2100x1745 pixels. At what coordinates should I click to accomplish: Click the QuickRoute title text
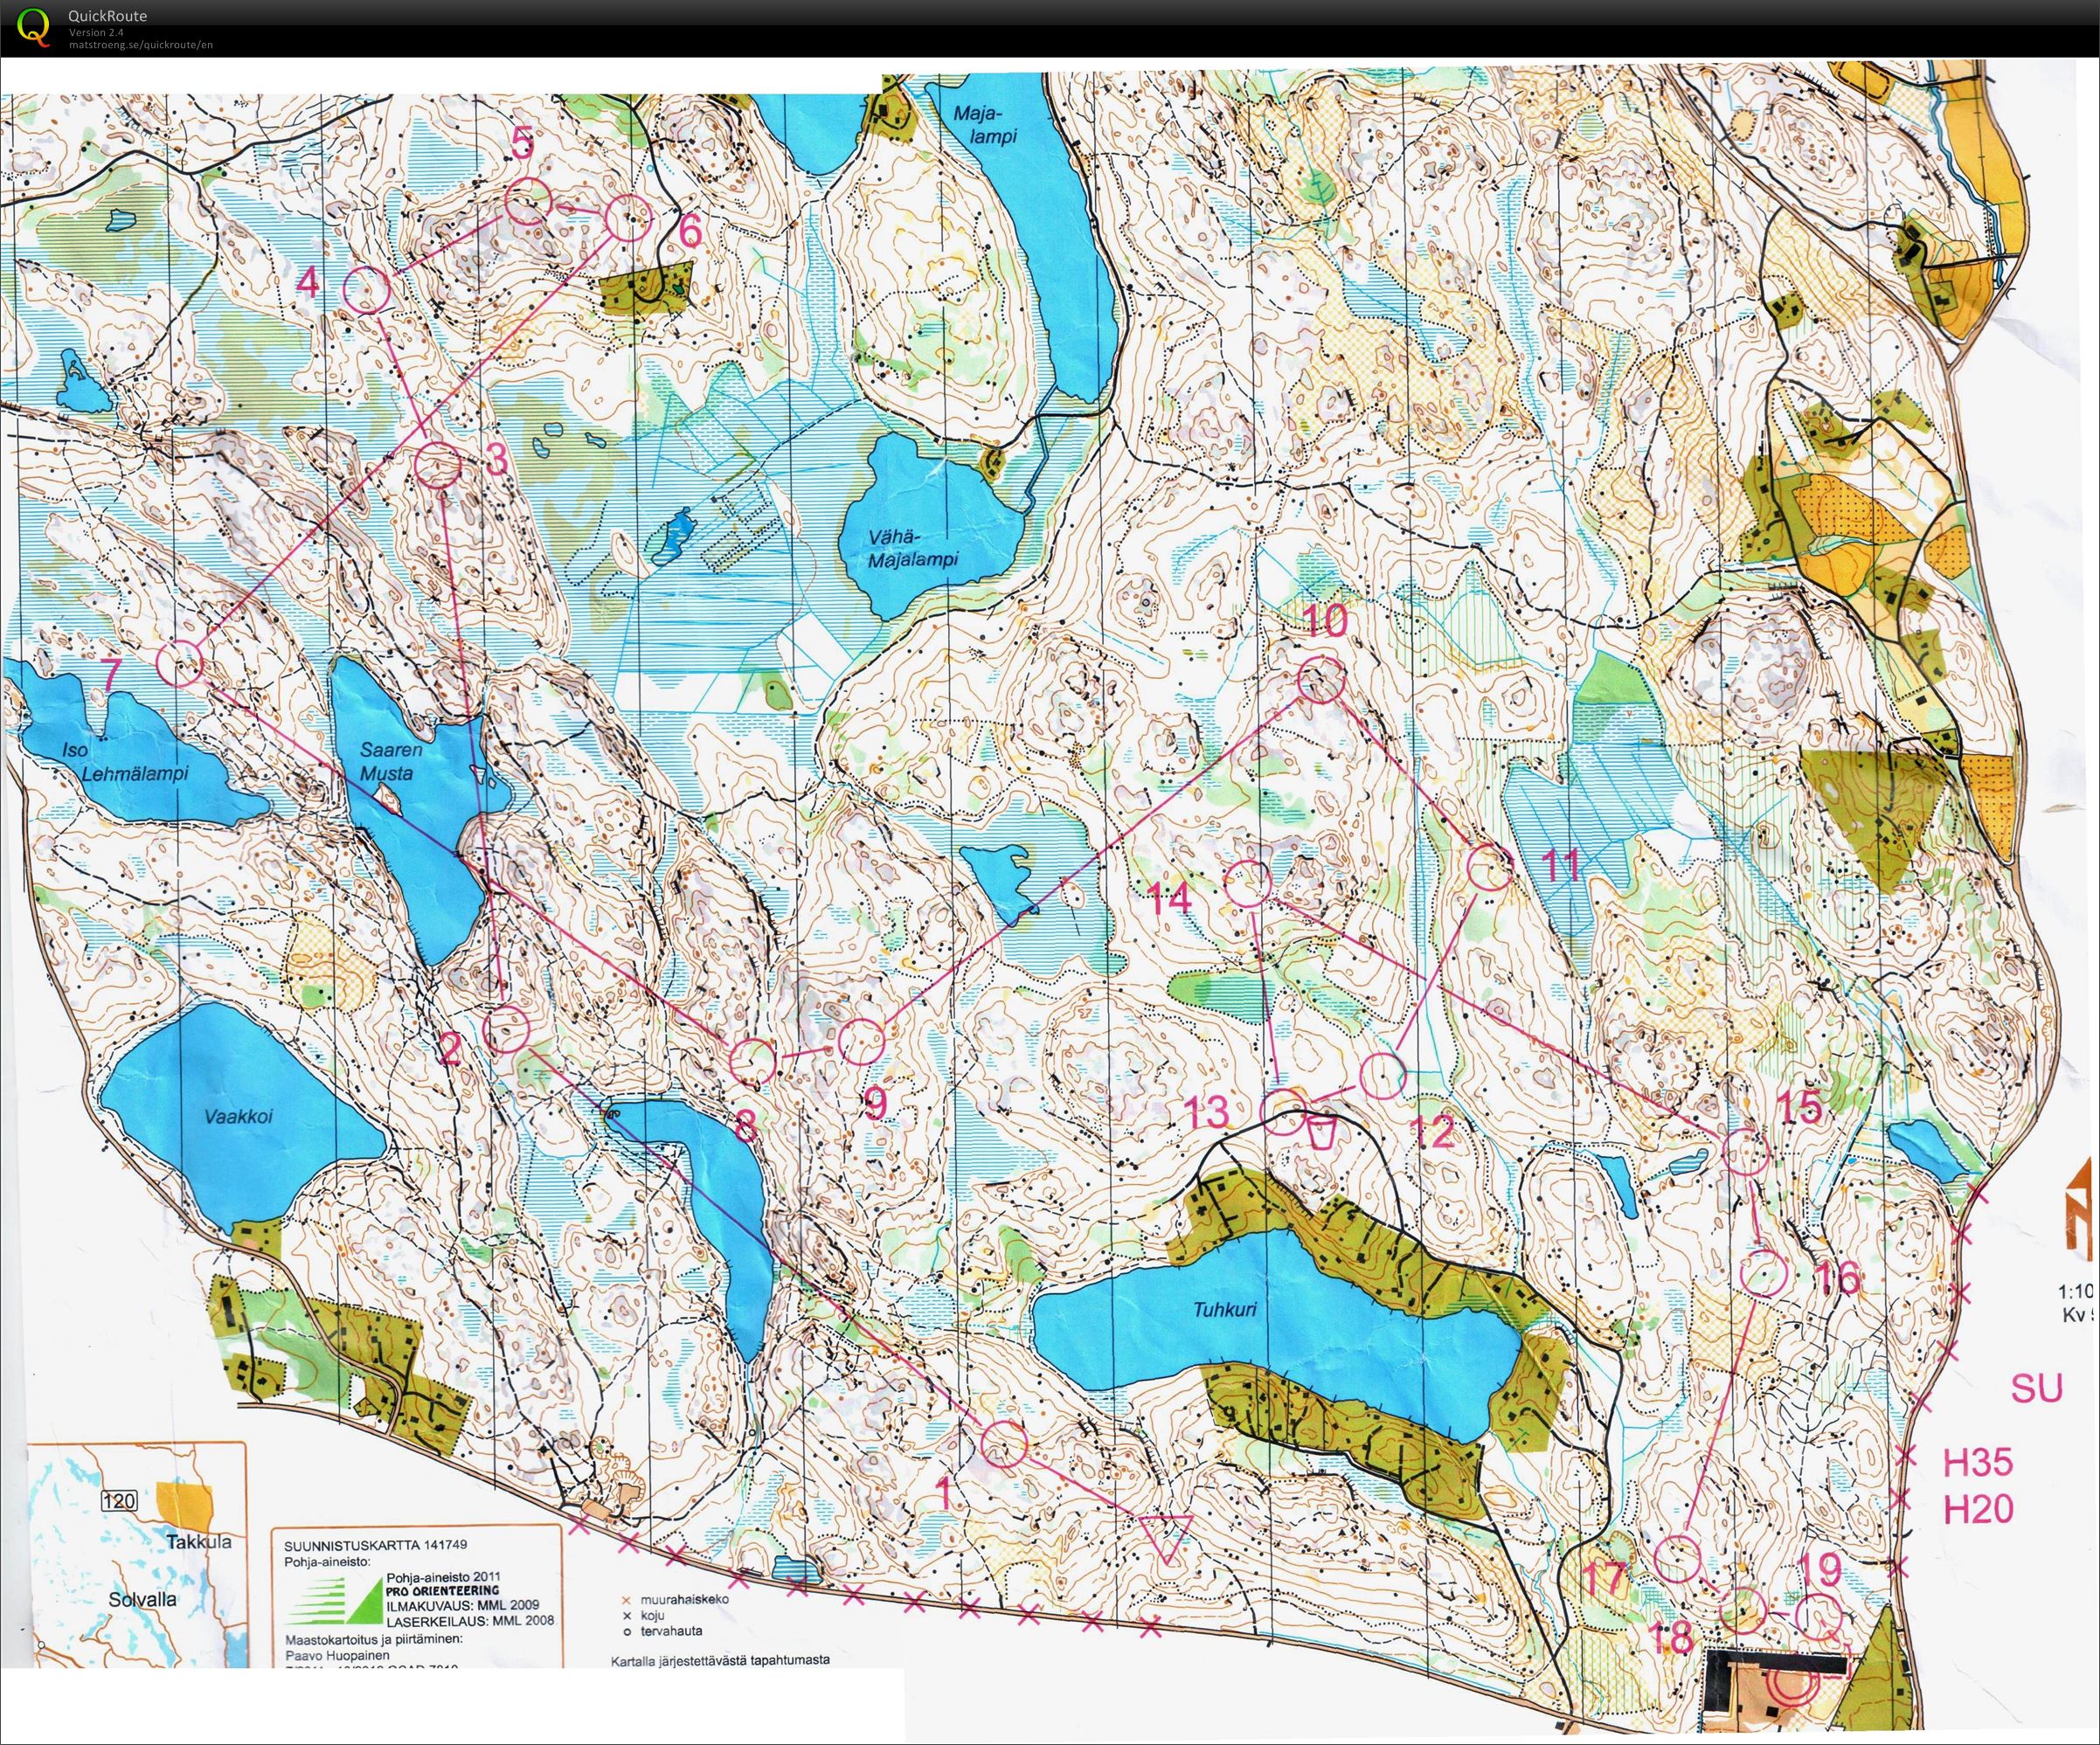tap(107, 16)
